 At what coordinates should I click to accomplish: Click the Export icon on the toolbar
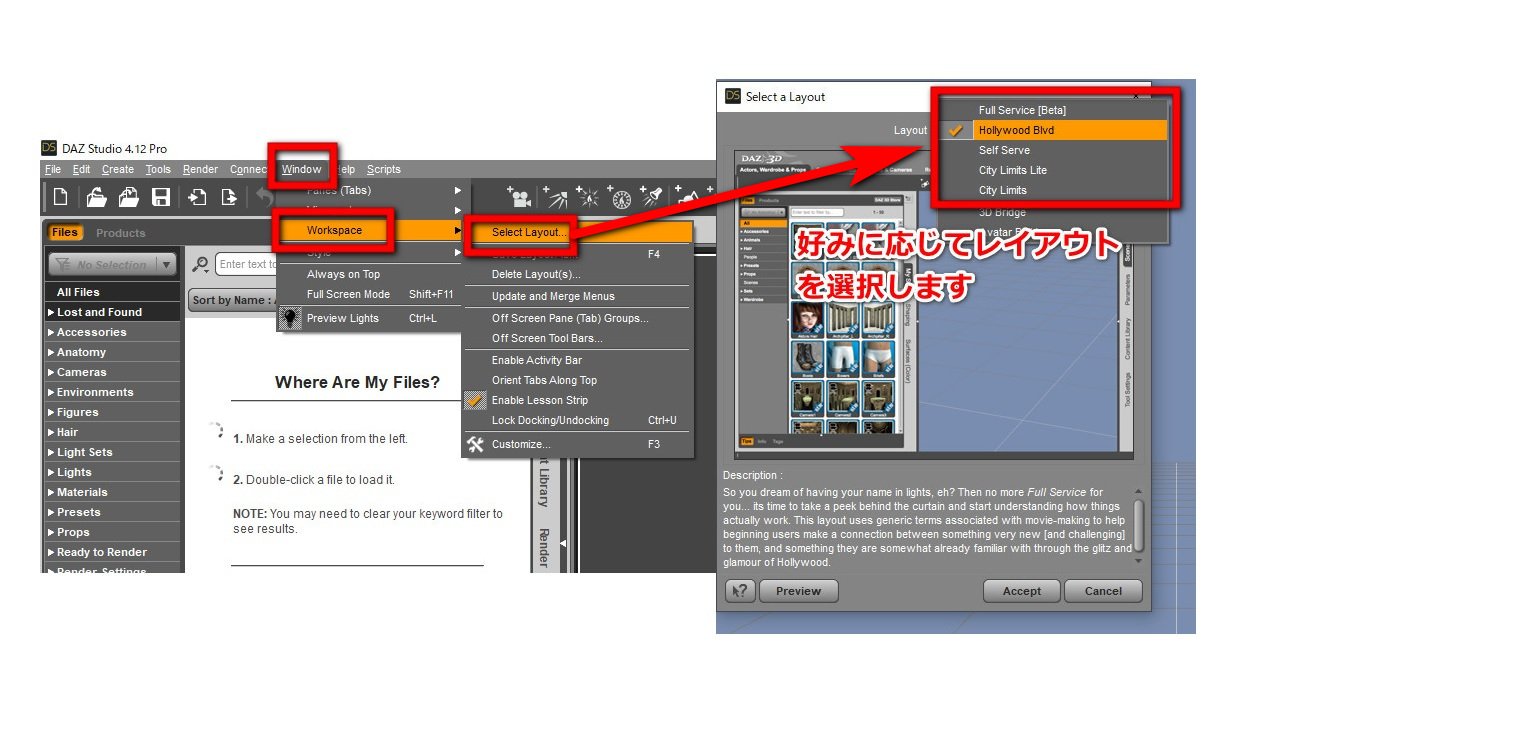(228, 197)
